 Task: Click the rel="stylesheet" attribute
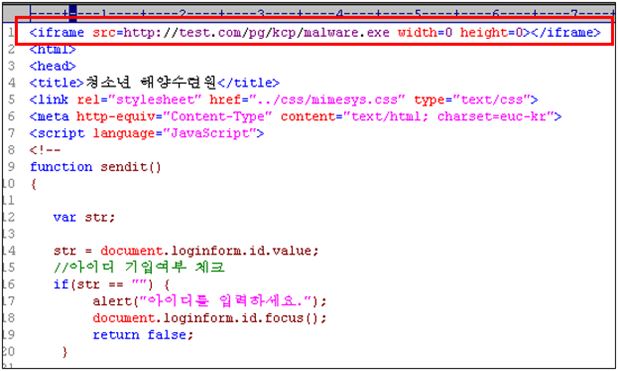click(139, 99)
